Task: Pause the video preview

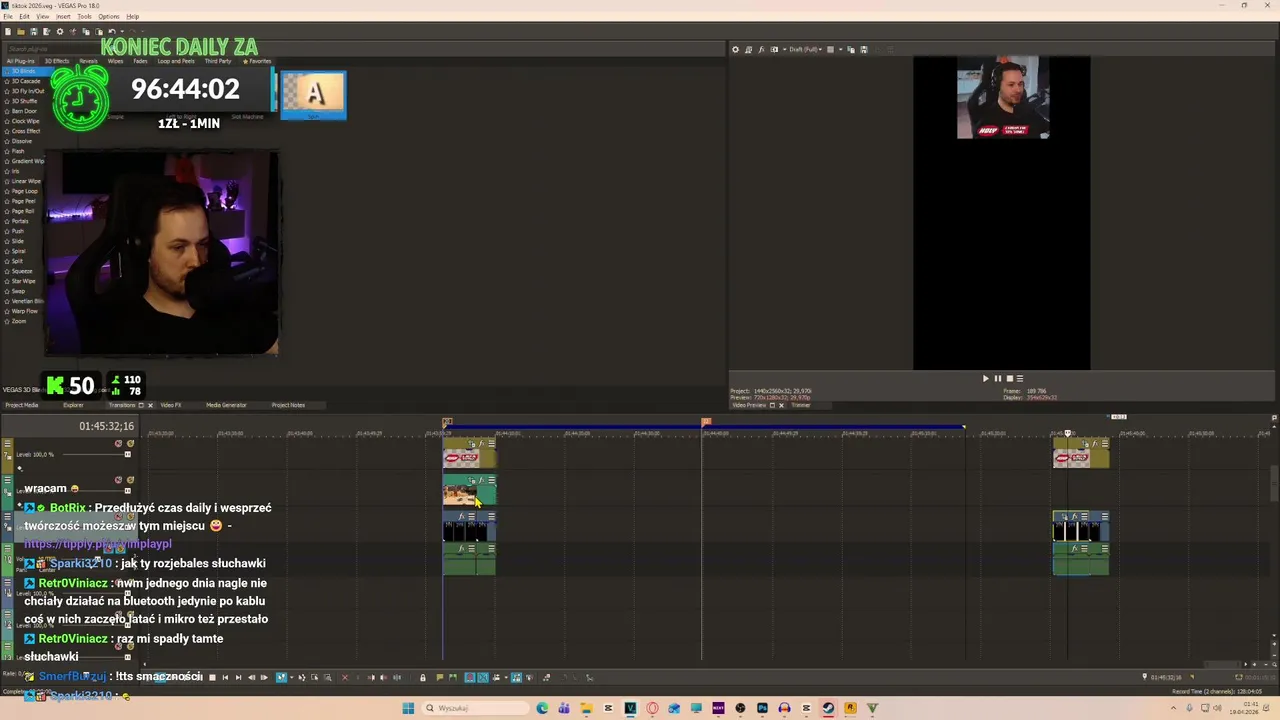Action: click(x=997, y=379)
